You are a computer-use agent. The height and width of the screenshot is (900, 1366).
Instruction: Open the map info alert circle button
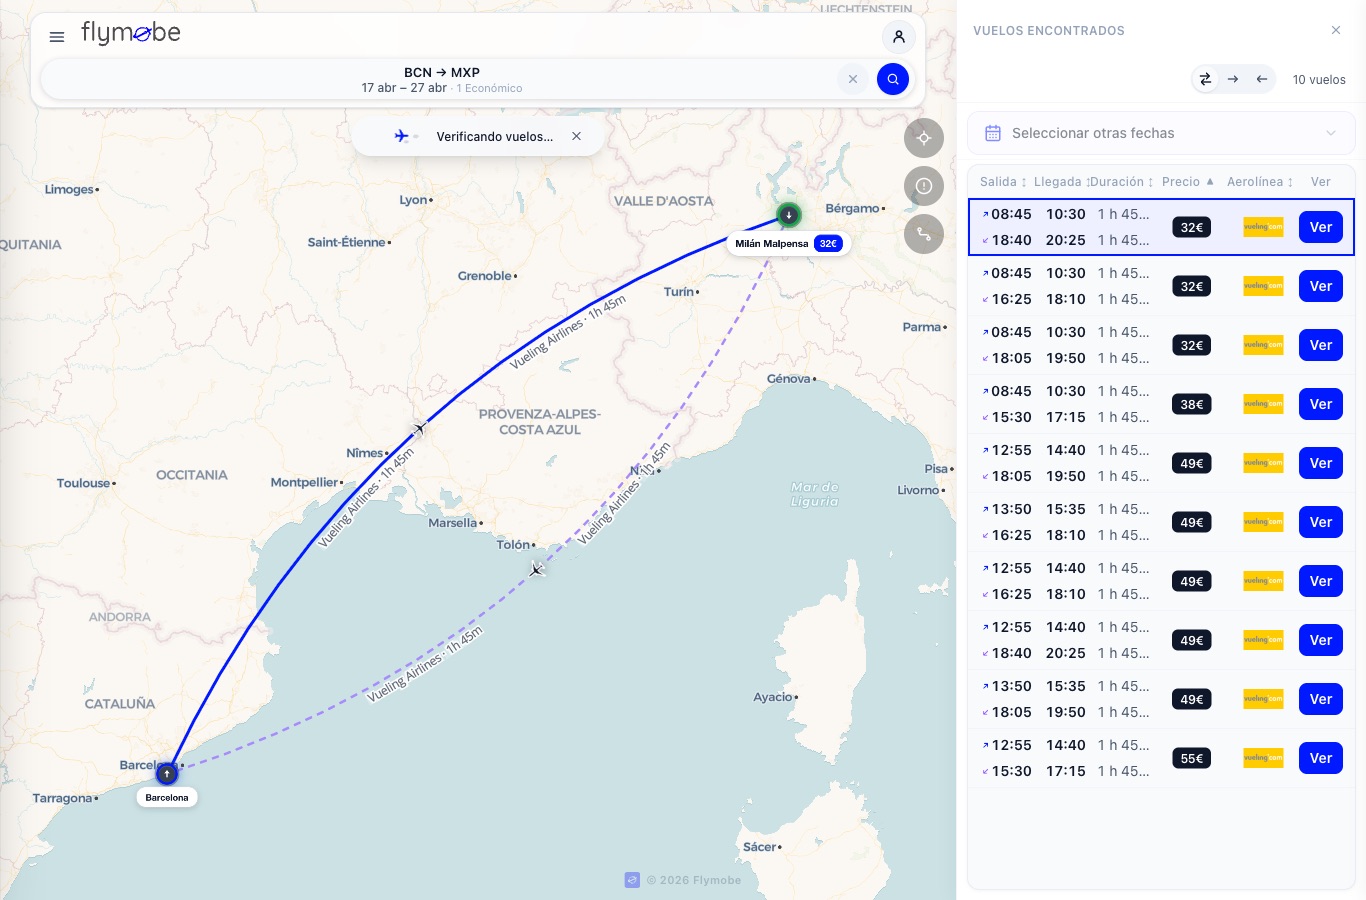(x=924, y=186)
